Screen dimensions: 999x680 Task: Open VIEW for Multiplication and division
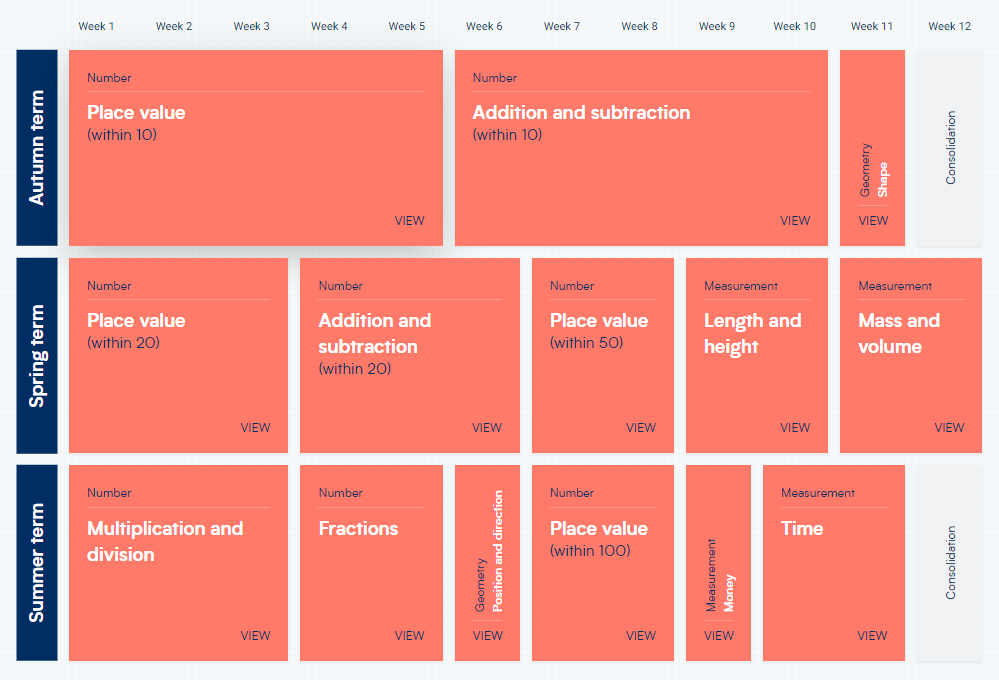click(255, 635)
